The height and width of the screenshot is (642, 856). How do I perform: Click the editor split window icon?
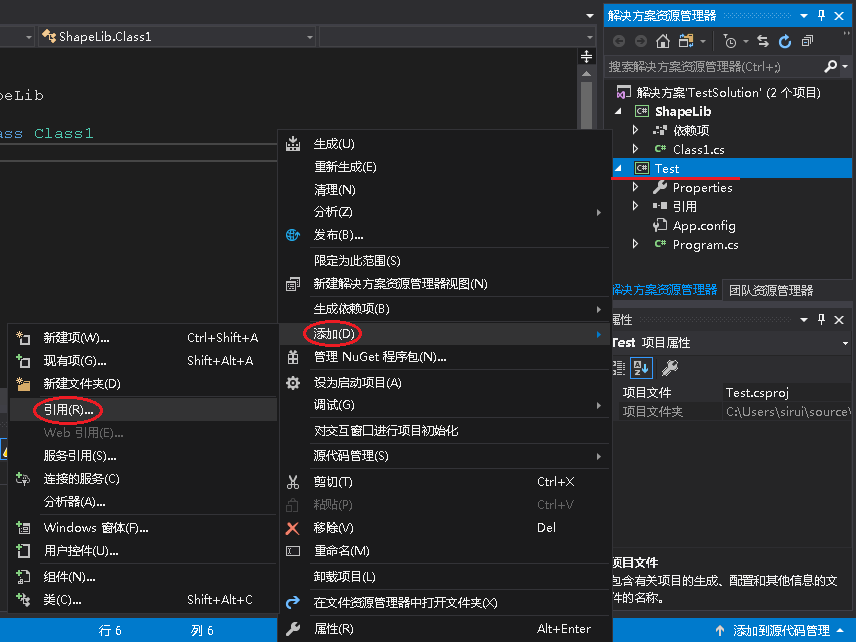point(586,56)
